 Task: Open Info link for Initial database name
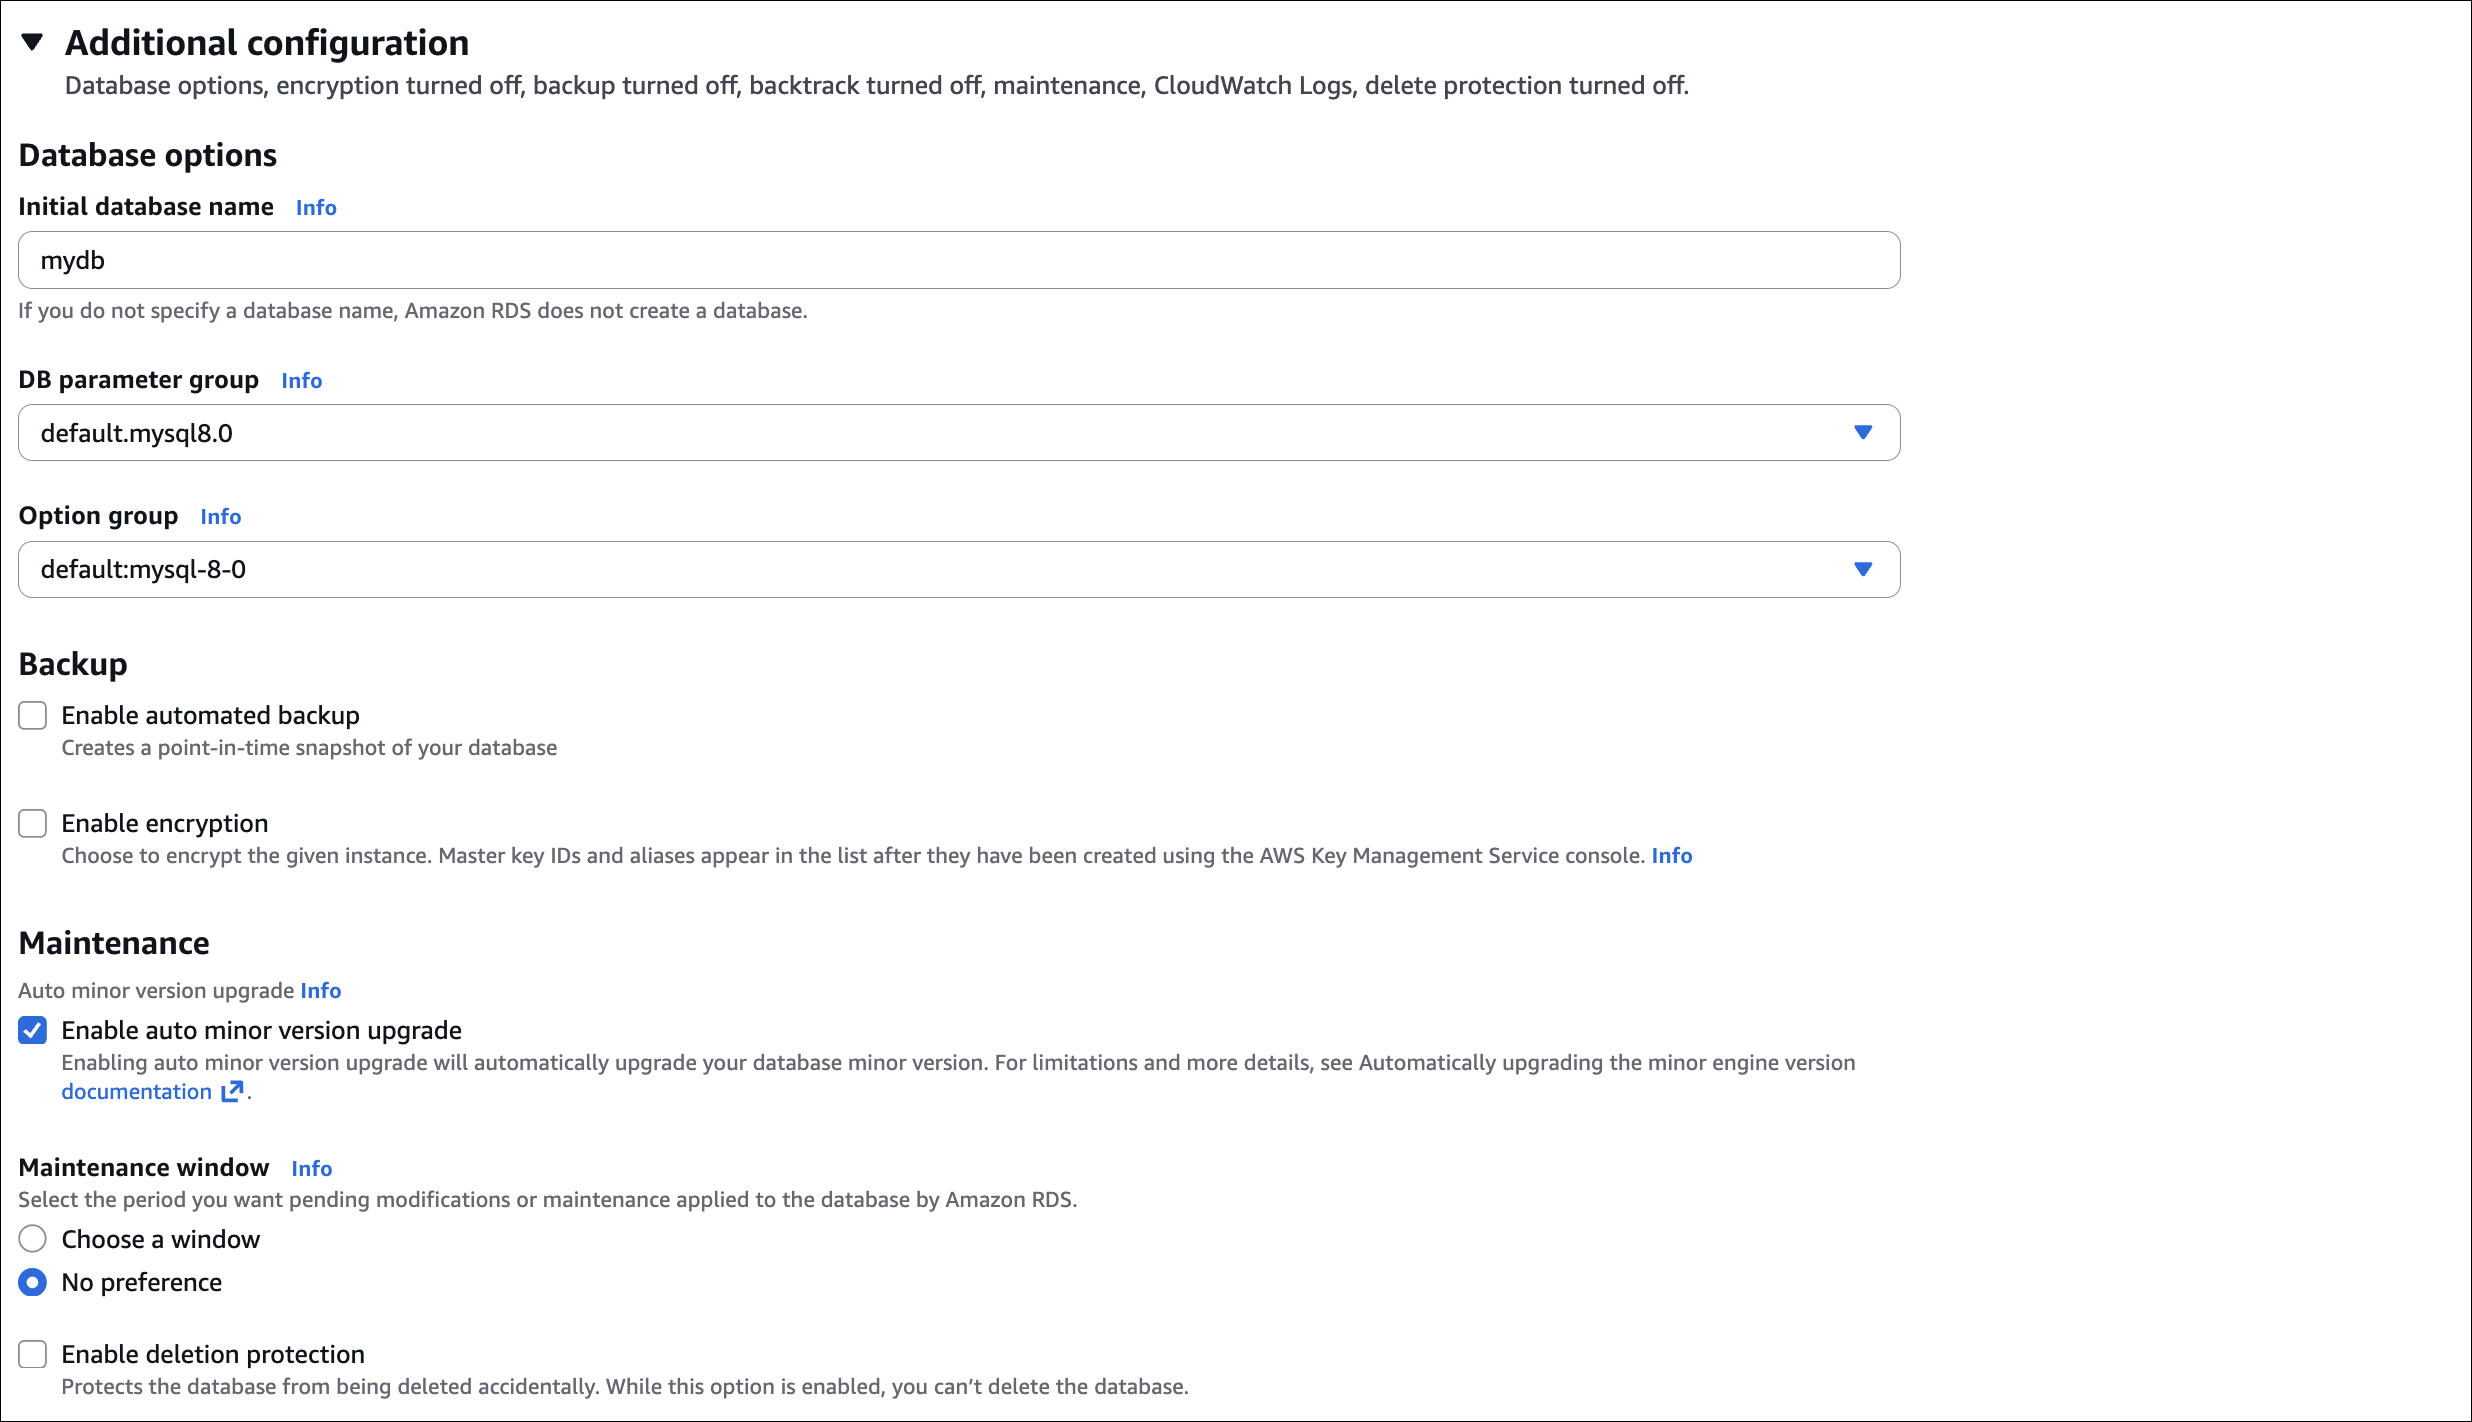click(x=316, y=207)
